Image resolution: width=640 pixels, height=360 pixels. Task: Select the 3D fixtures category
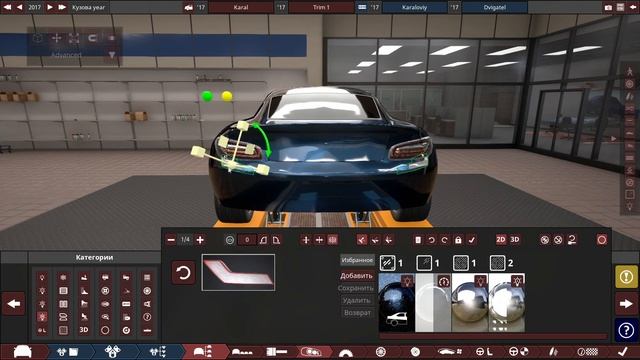click(x=84, y=330)
